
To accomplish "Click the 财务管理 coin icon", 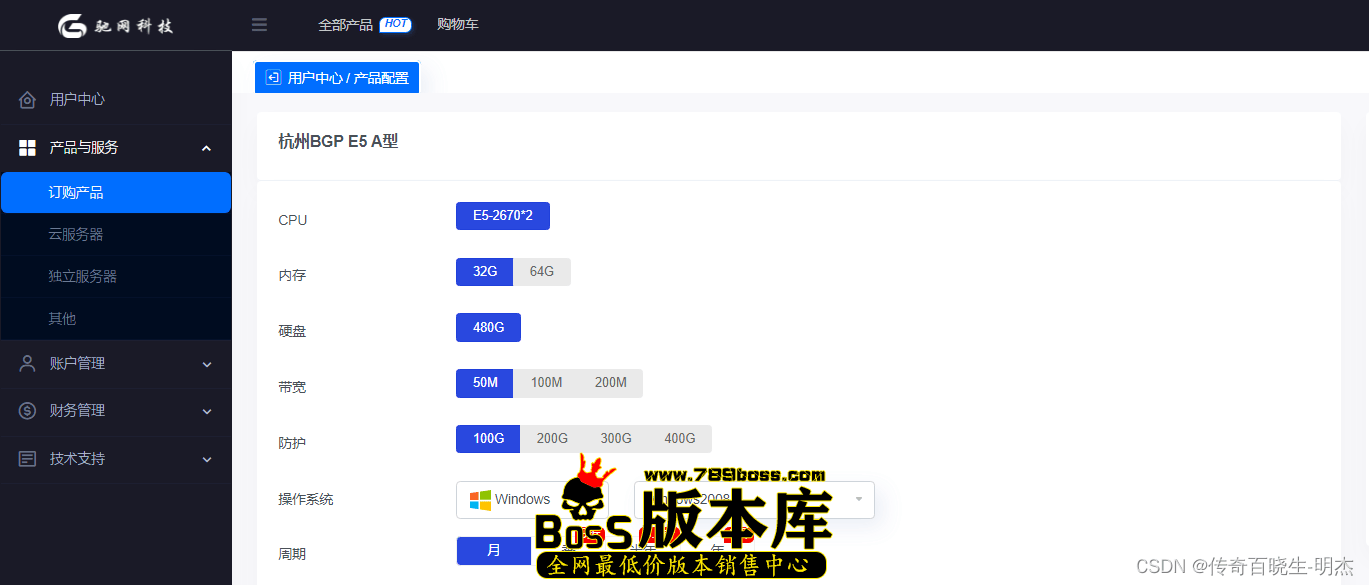I will point(27,411).
